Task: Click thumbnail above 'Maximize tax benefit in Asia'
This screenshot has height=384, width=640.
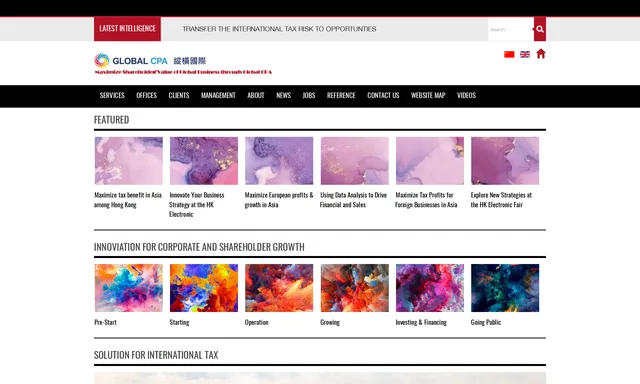Action: (x=129, y=161)
